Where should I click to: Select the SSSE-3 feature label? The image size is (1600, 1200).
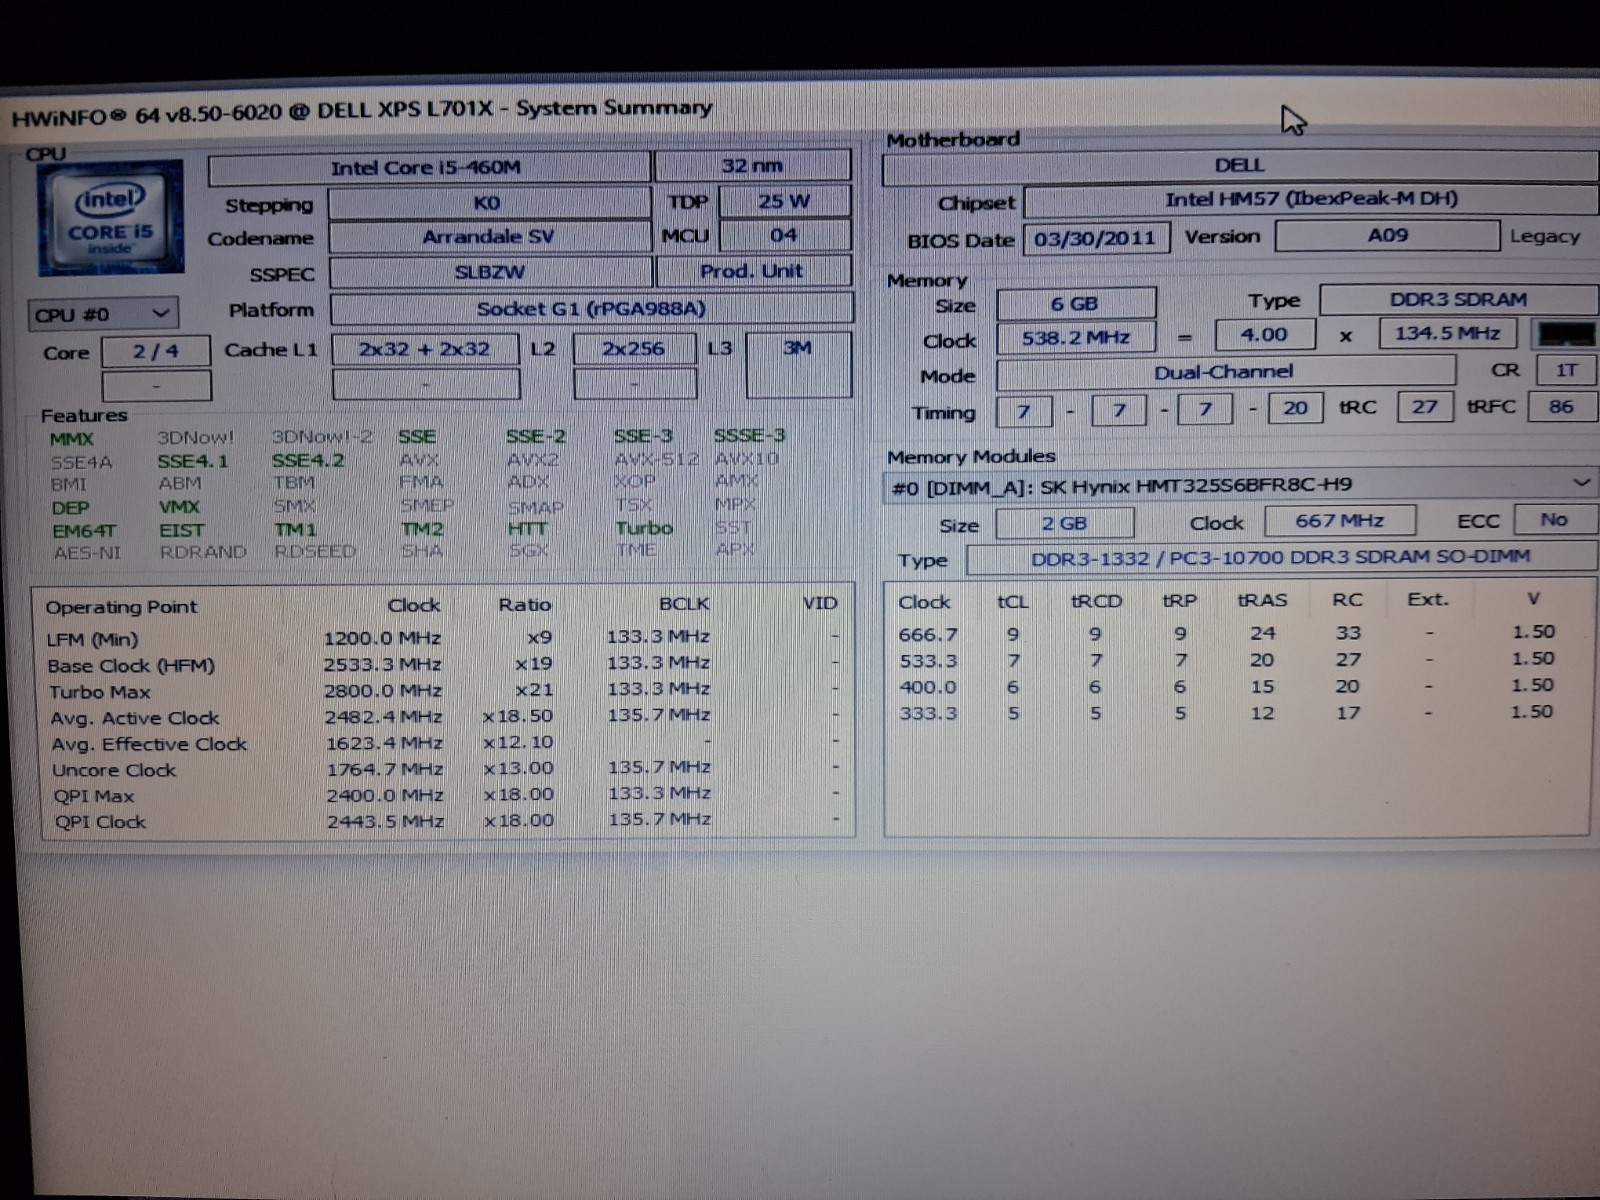750,435
